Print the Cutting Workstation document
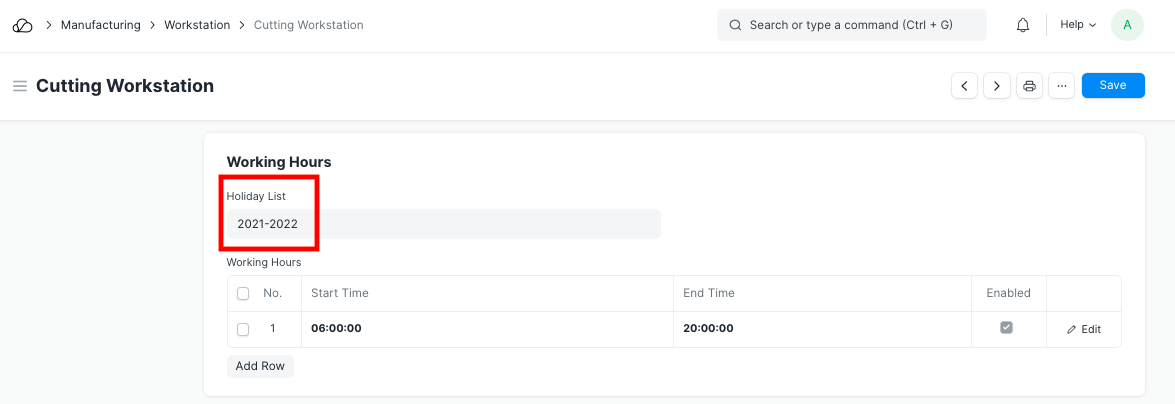Viewport: 1175px width, 404px height. 1030,86
